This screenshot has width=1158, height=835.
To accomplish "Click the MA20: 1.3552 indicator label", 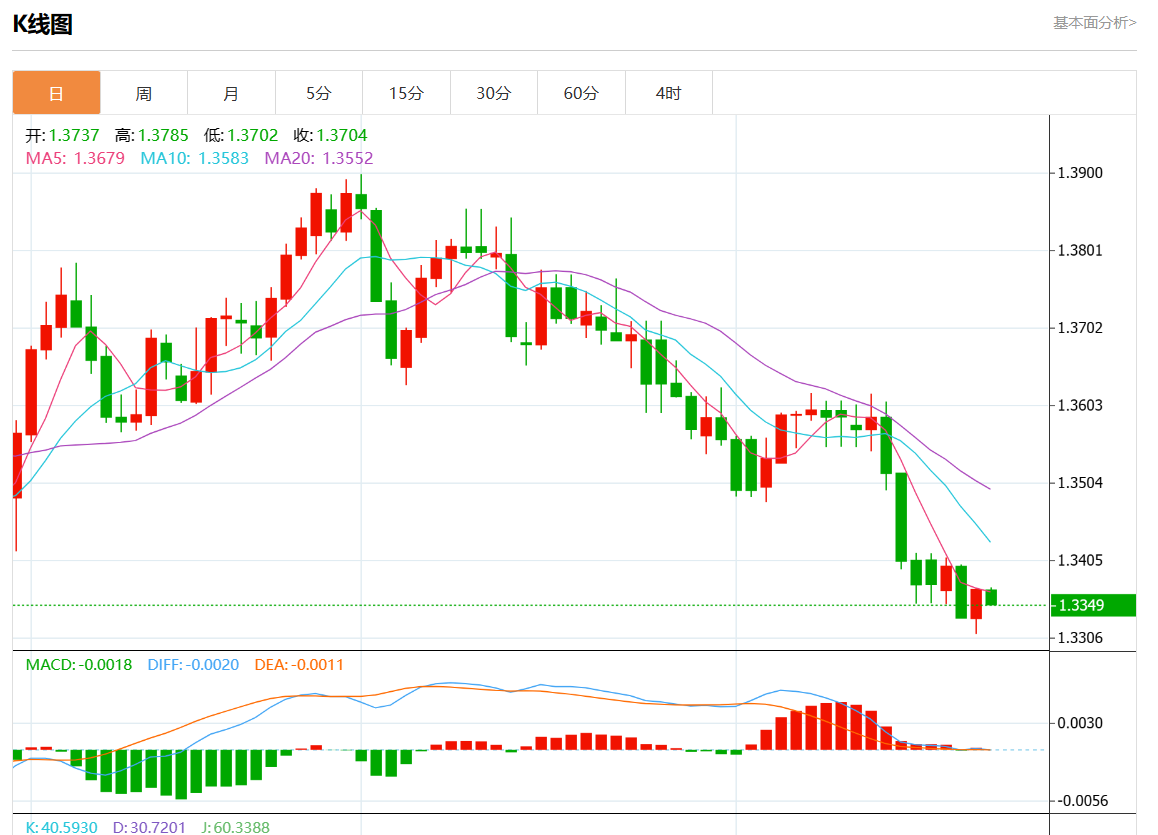I will pos(319,158).
